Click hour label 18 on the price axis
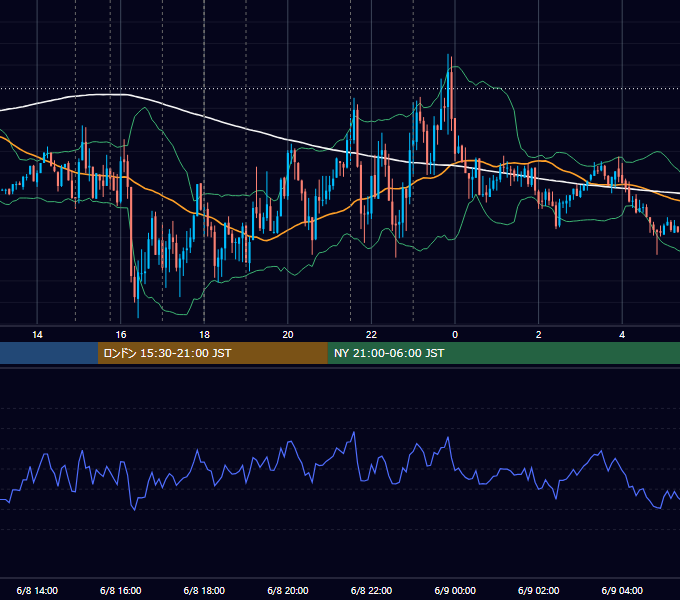Screen dimensions: 680x600 click(204, 335)
